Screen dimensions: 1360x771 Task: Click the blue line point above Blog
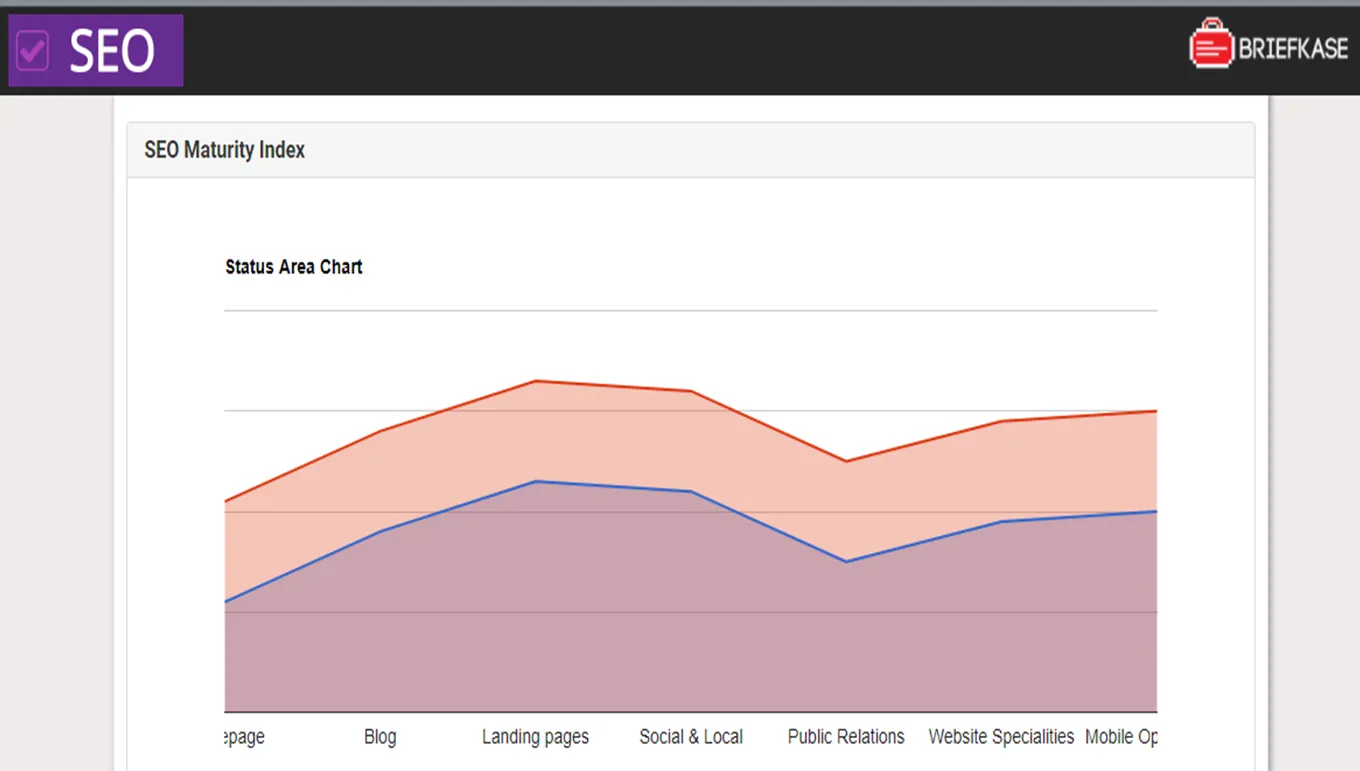[x=380, y=531]
